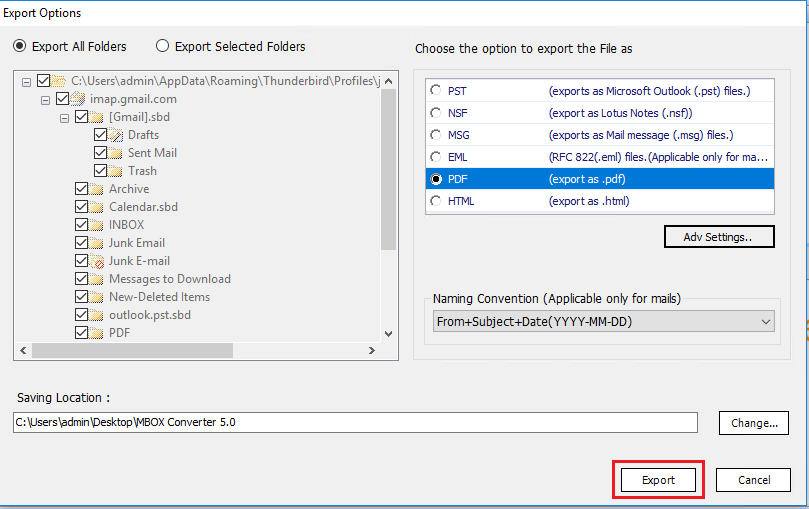Image resolution: width=809 pixels, height=509 pixels.
Task: Click the root profile folder icon
Action: click(x=58, y=81)
